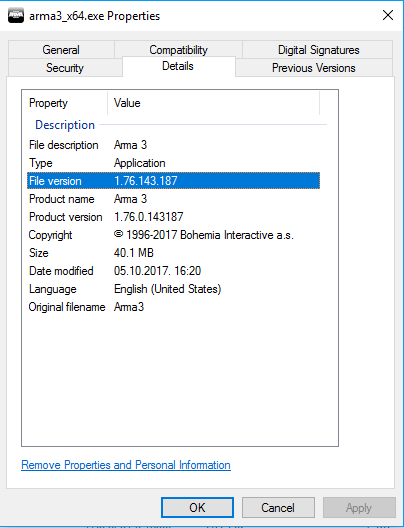Click the value 05.10.2017. 16:20
Screen dimensions: 404x528
[157, 271]
